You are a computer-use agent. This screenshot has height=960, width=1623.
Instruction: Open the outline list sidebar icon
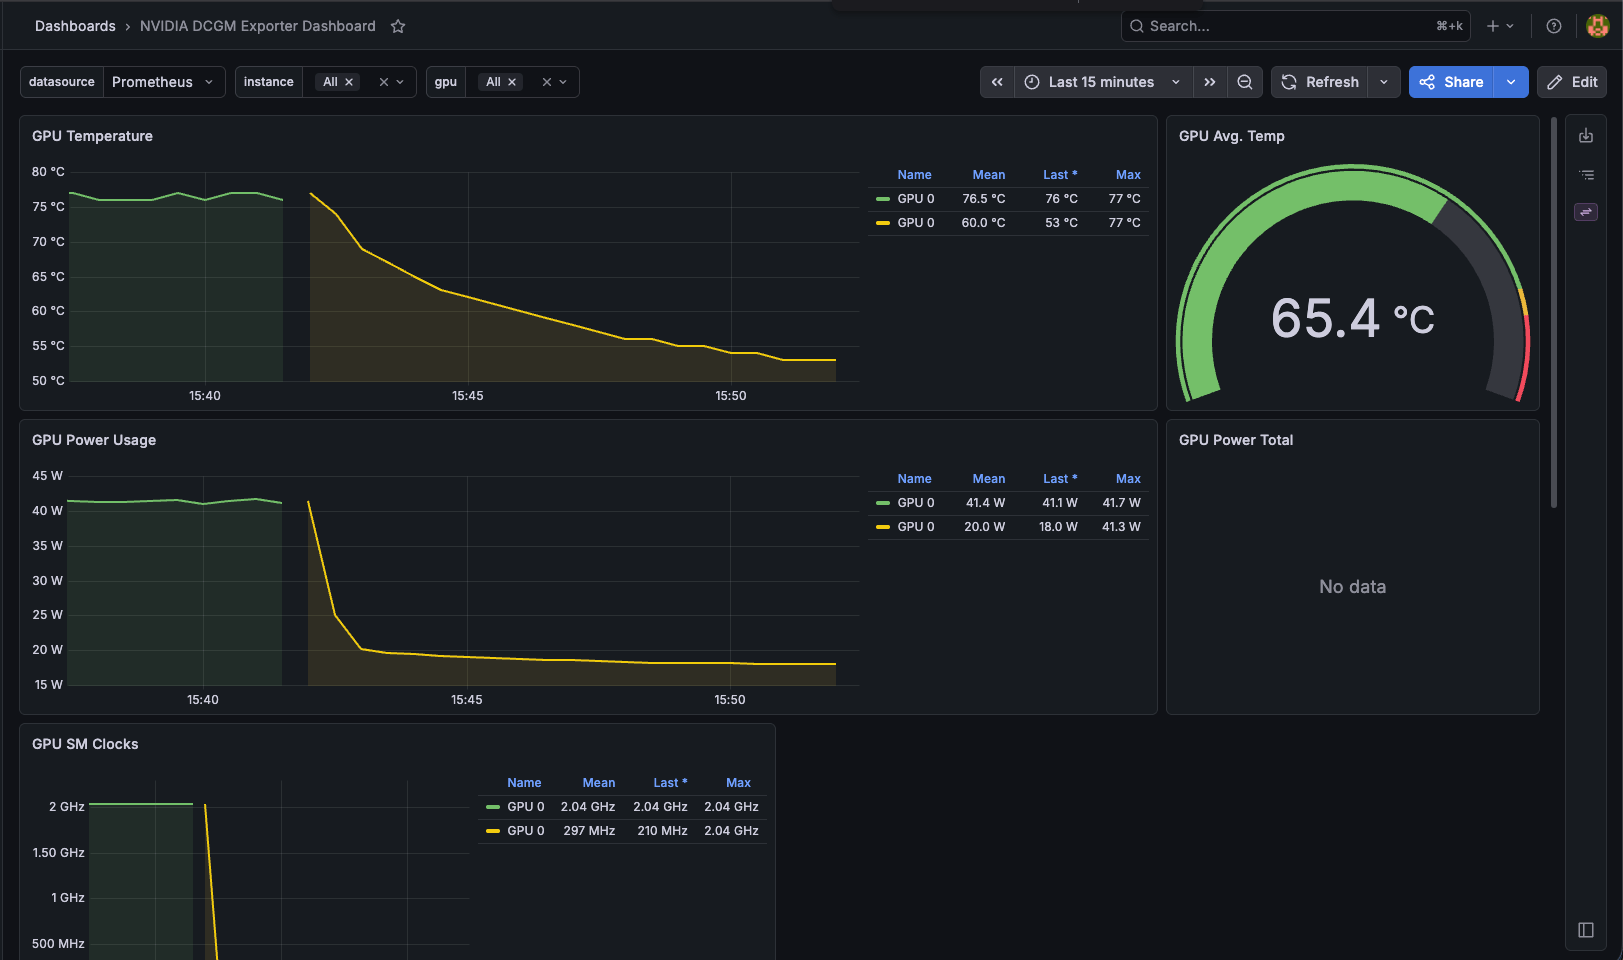click(x=1586, y=174)
